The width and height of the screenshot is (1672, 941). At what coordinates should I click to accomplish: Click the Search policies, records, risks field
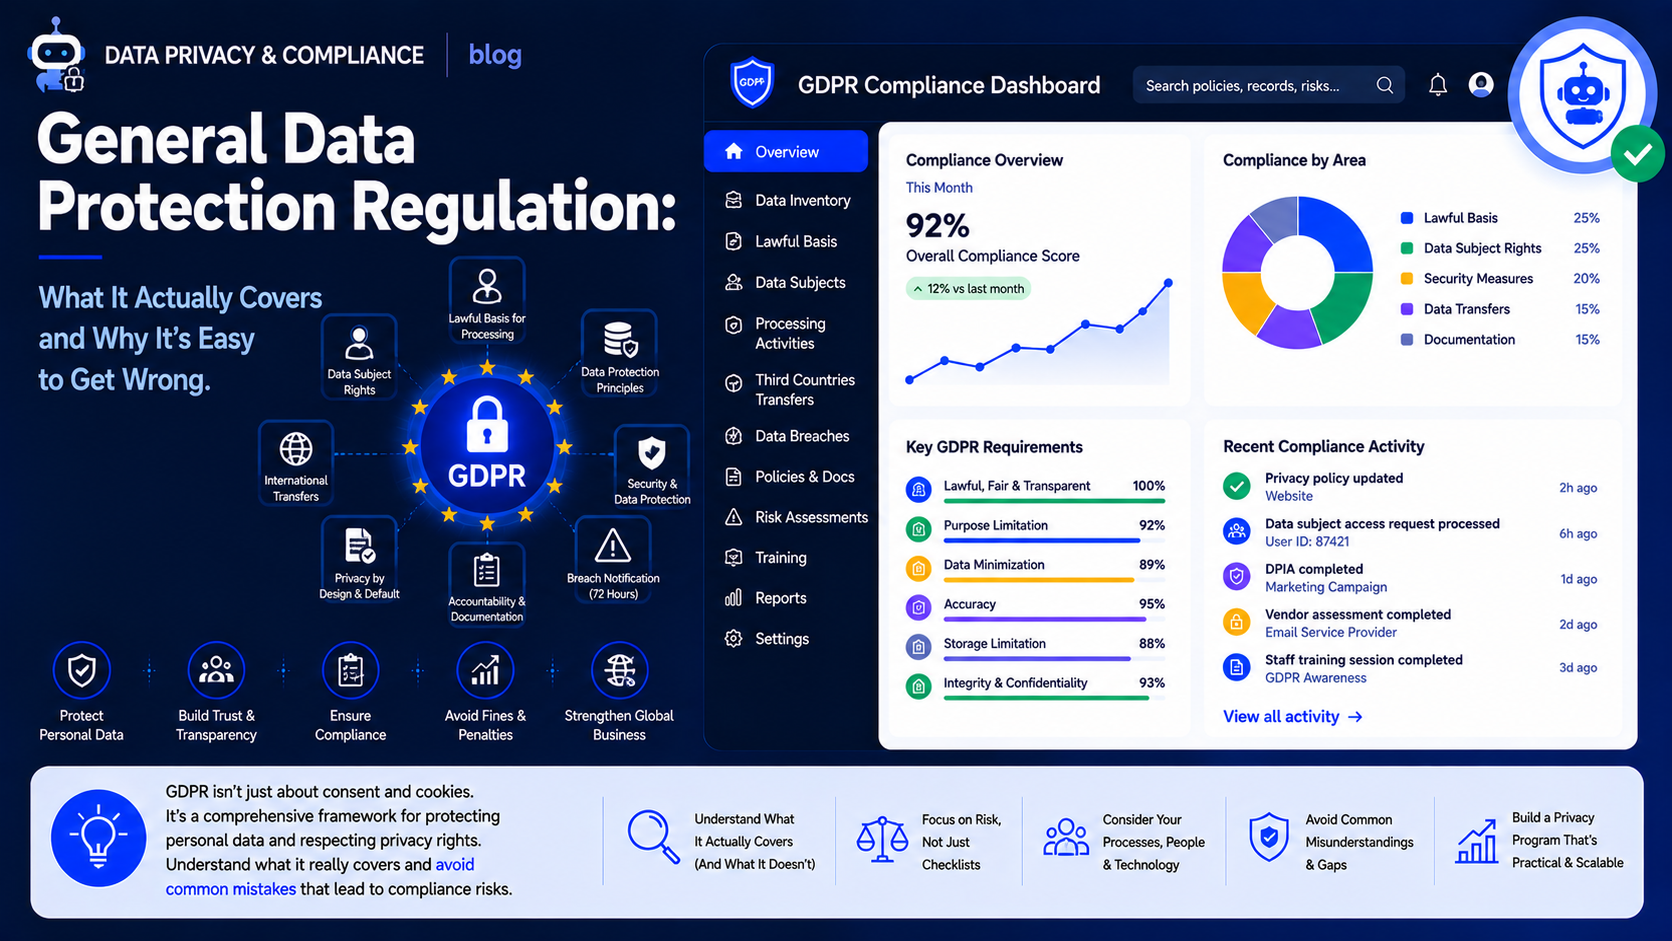coord(1268,85)
